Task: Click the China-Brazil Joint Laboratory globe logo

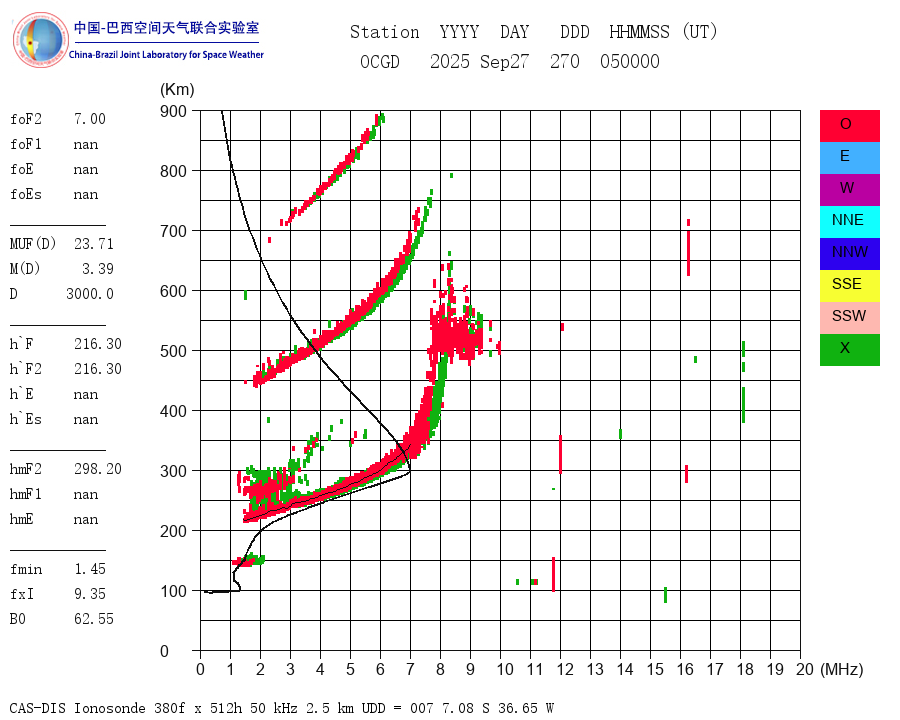Action: pyautogui.click(x=41, y=40)
